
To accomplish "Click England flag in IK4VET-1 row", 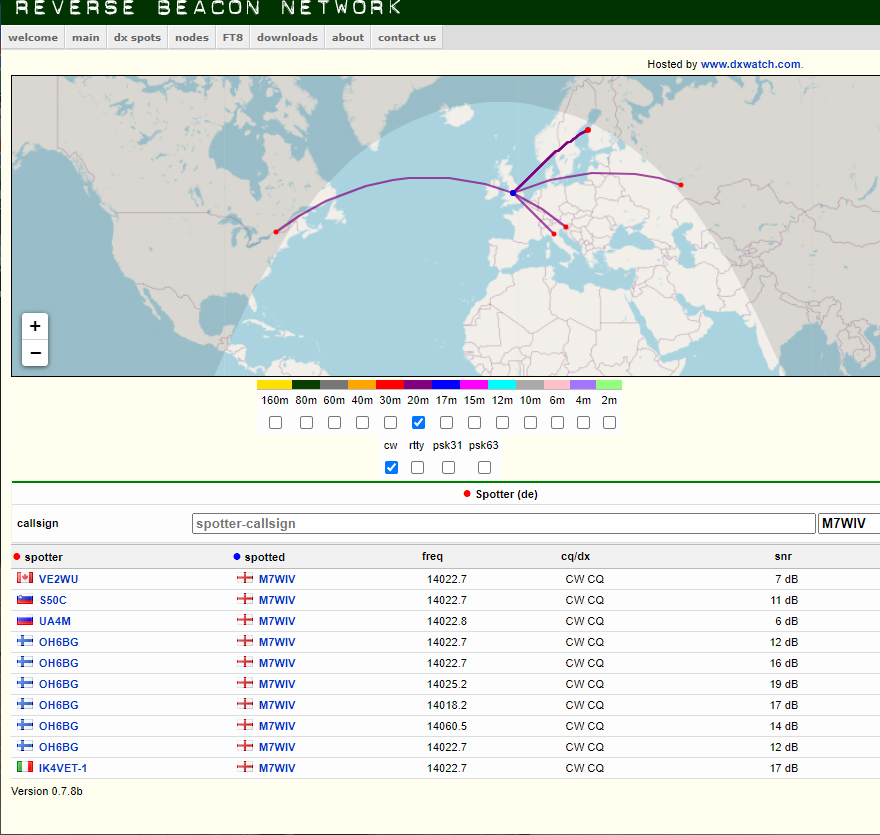I will [x=245, y=767].
